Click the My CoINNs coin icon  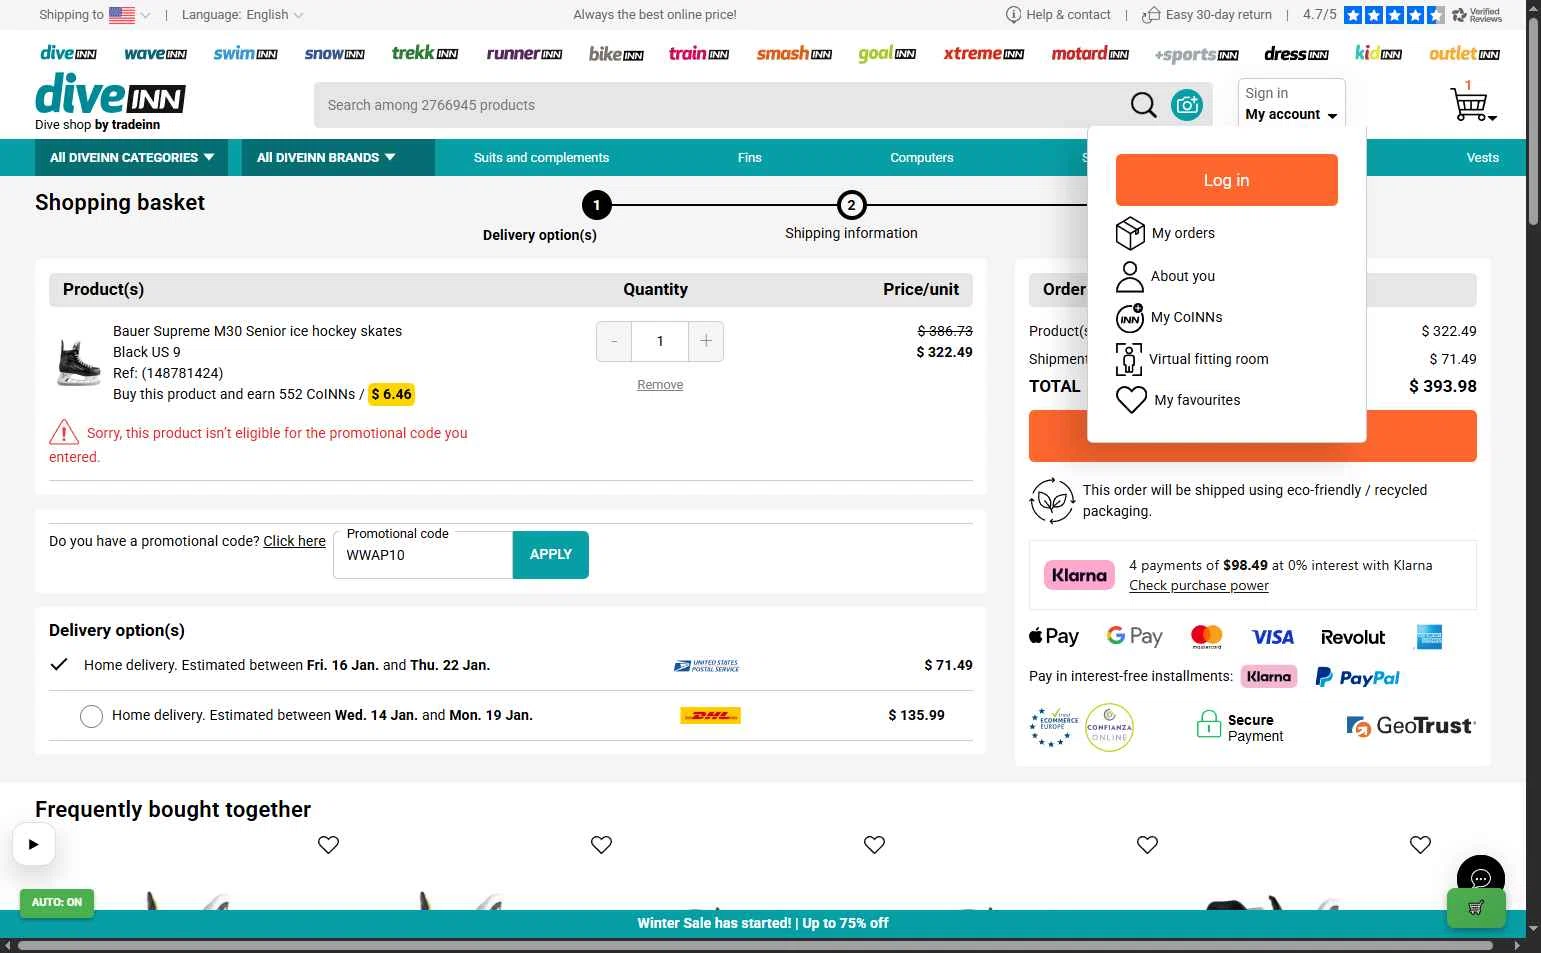click(1130, 317)
